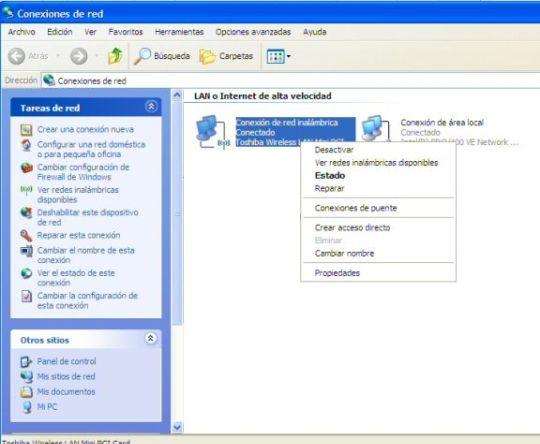Click the Dirección address bar field

[x=290, y=81]
